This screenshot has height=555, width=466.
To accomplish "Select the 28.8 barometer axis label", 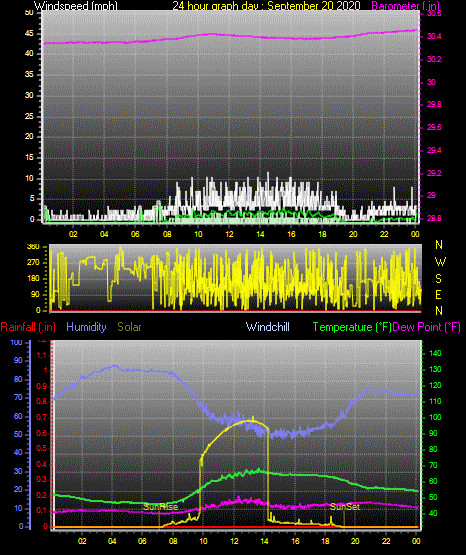I will 434,218.
